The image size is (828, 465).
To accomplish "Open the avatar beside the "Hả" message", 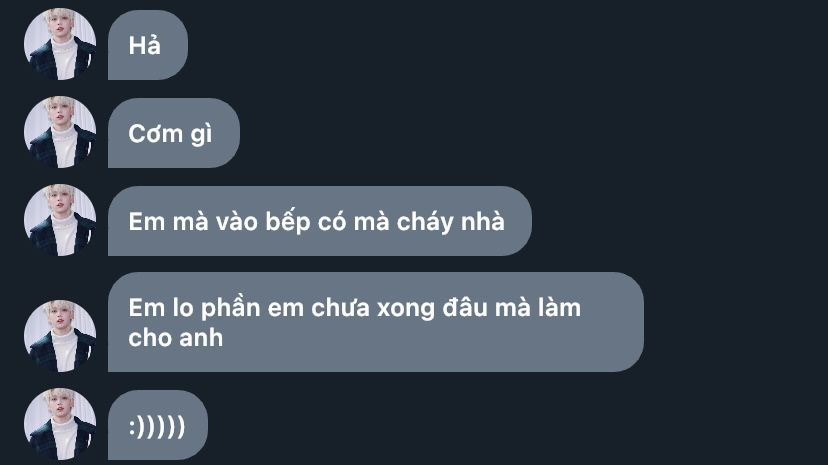I will click(x=60, y=44).
